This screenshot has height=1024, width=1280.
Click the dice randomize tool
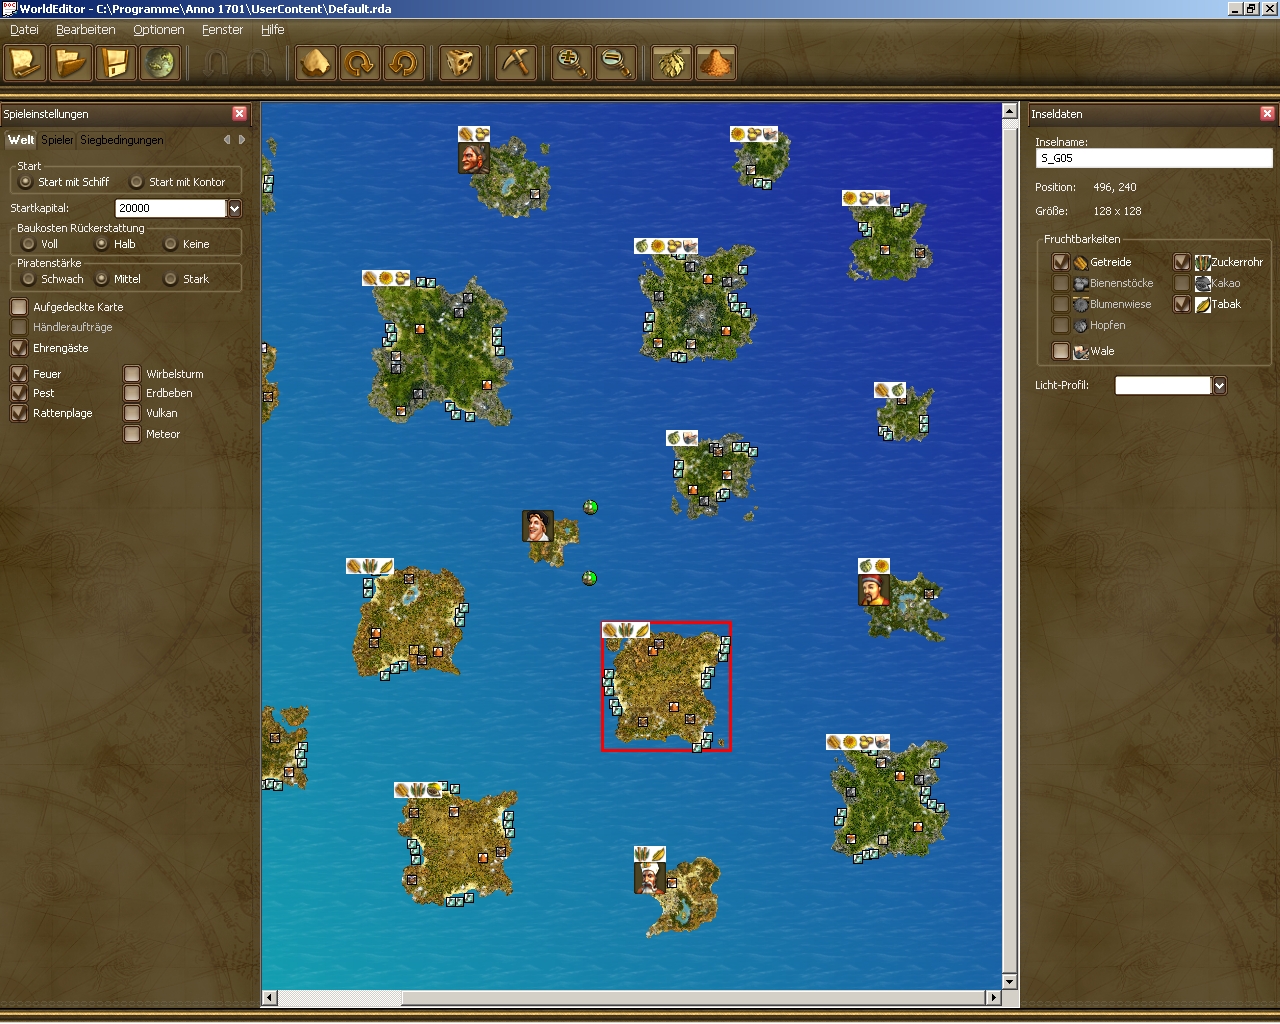coord(460,63)
